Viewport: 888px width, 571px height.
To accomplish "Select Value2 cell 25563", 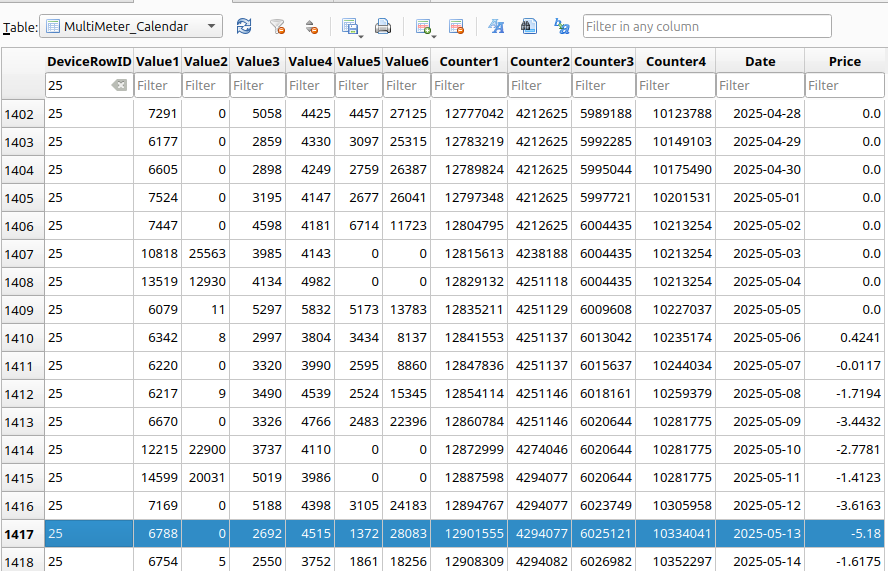I will pos(206,254).
